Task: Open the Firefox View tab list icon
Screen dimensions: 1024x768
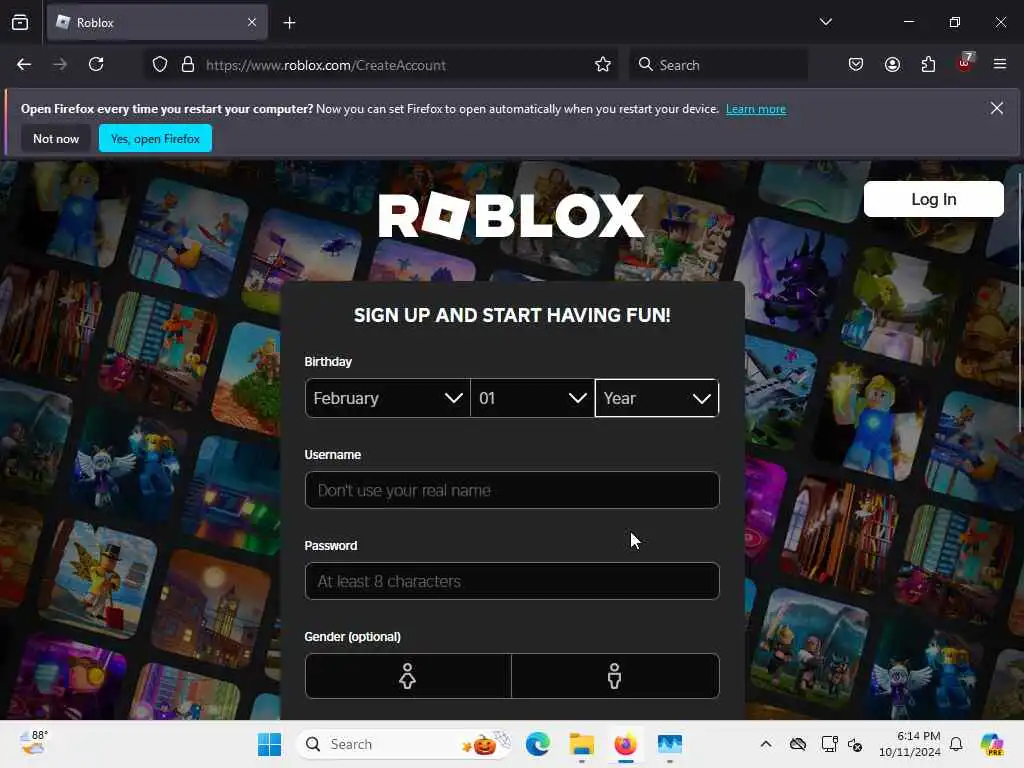Action: (20, 22)
